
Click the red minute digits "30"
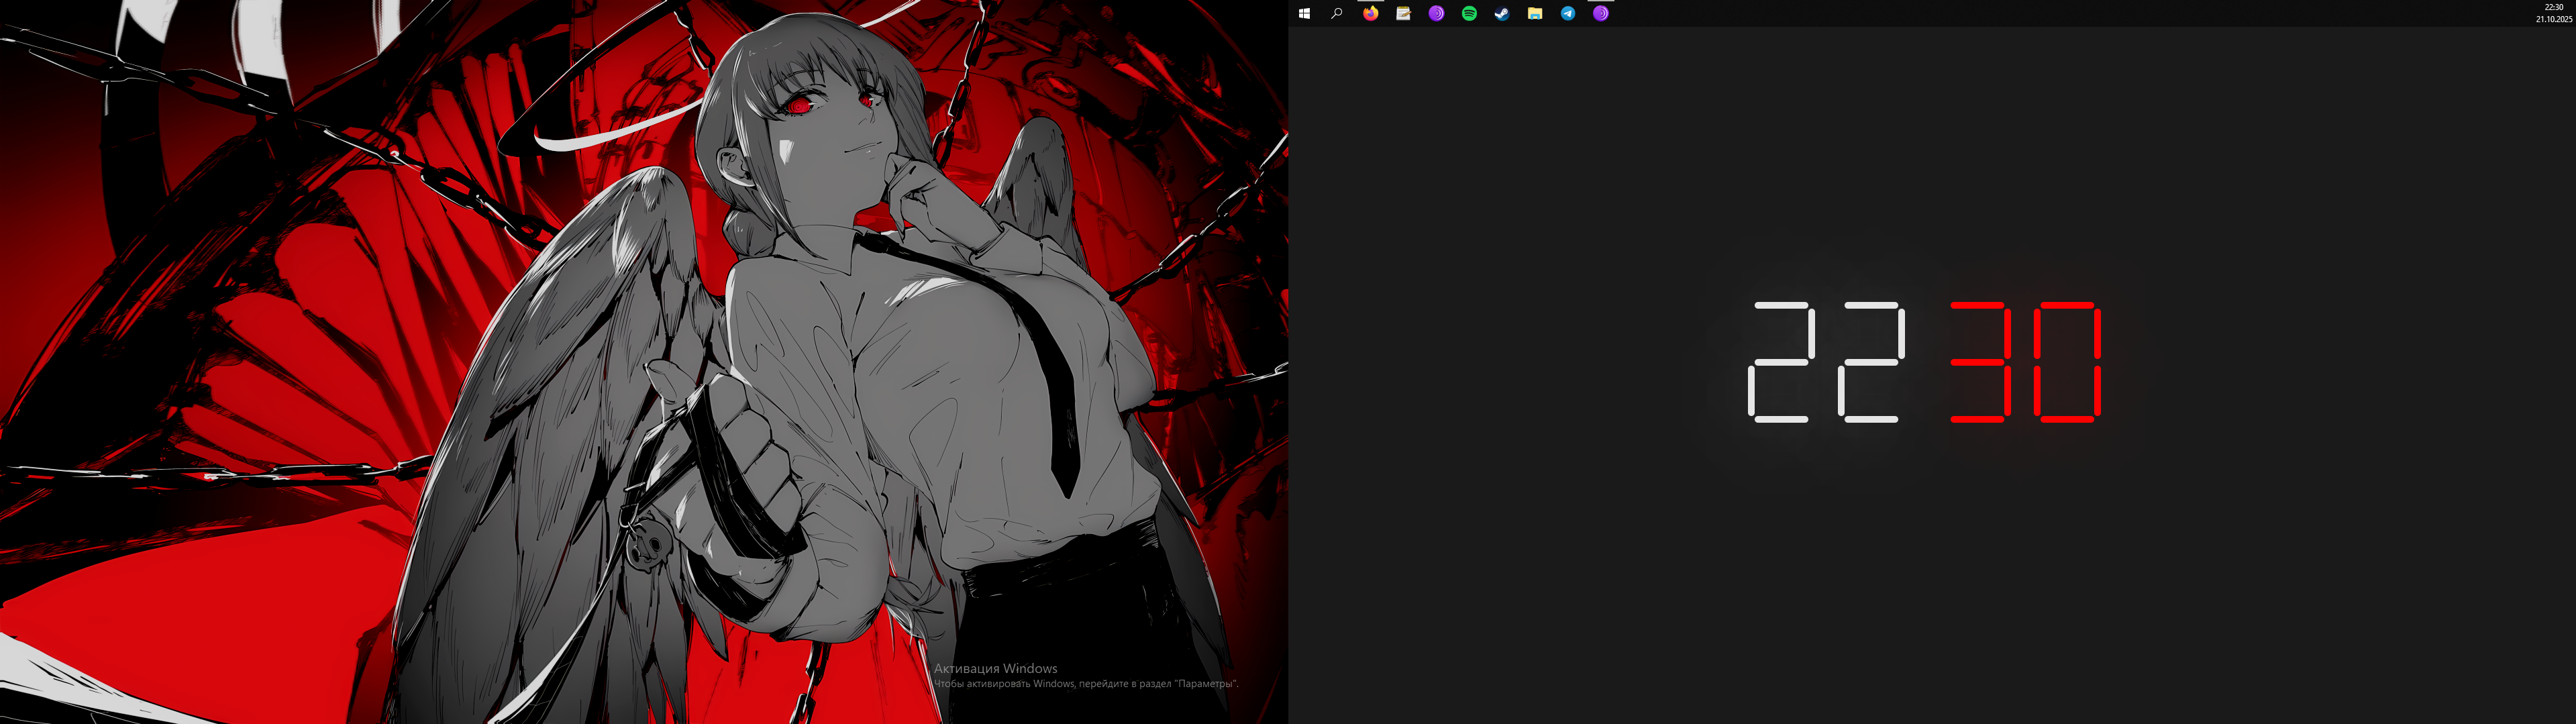click(2026, 362)
